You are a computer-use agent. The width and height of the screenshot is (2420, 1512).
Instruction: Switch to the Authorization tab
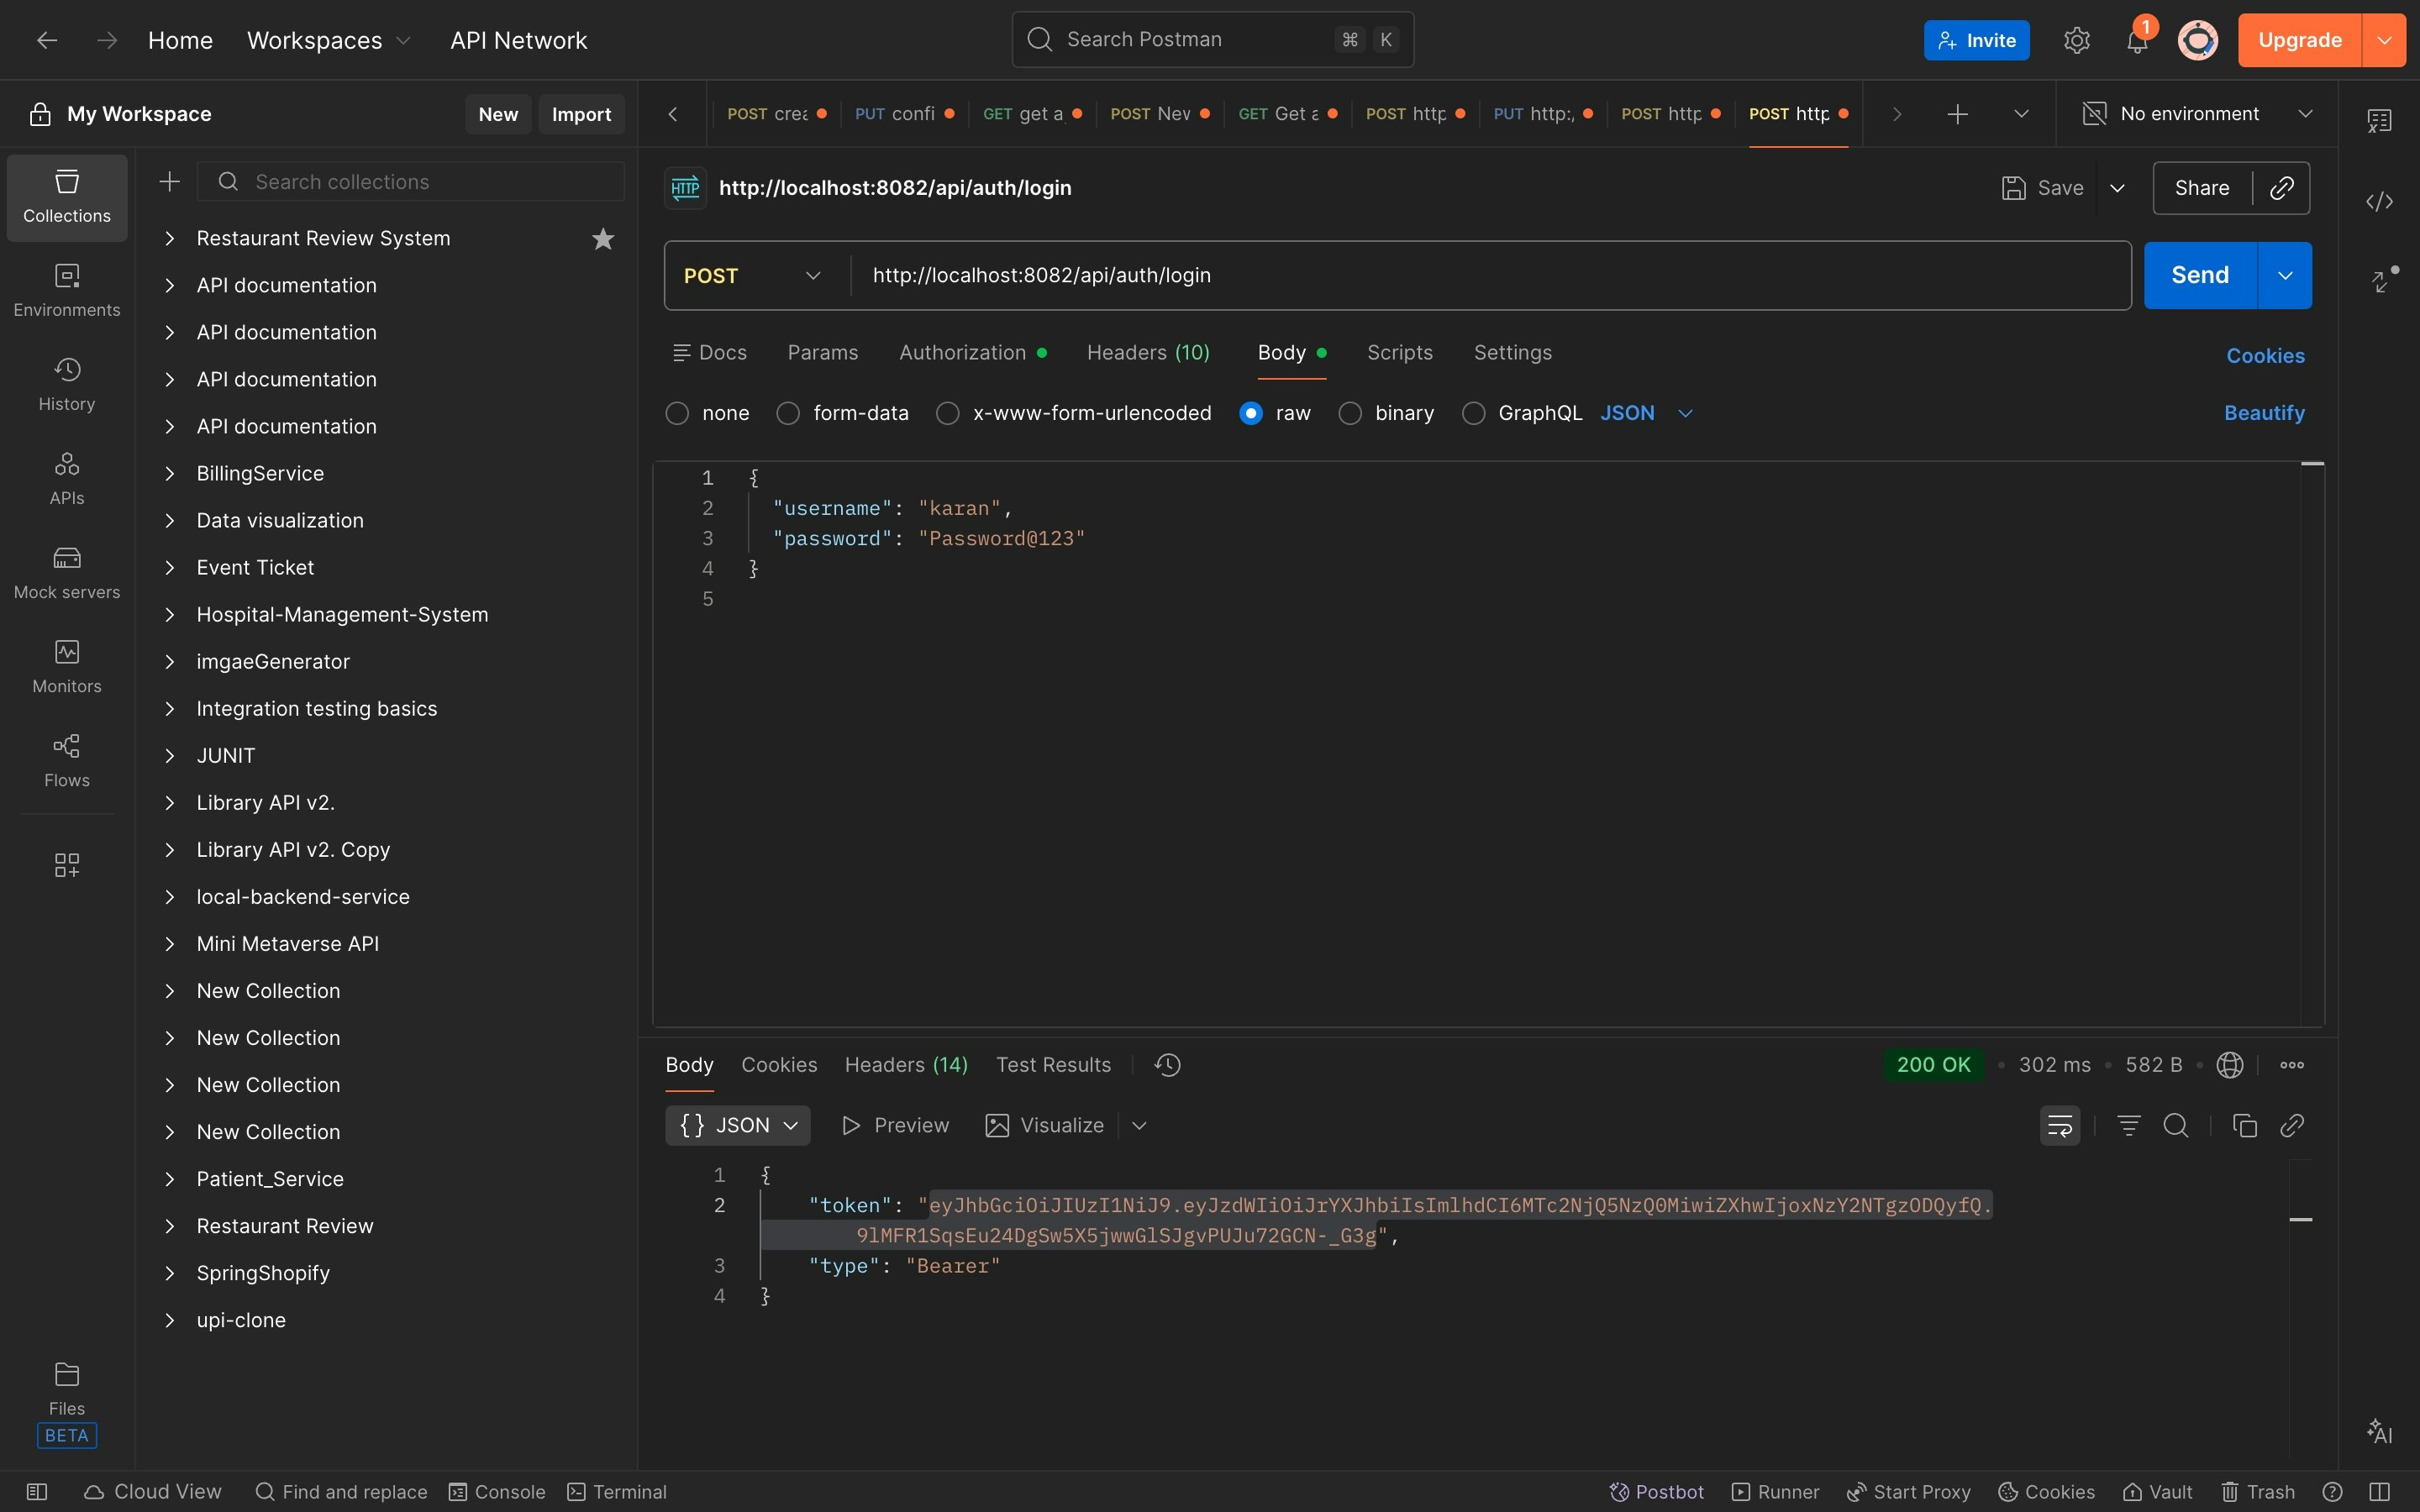(963, 352)
